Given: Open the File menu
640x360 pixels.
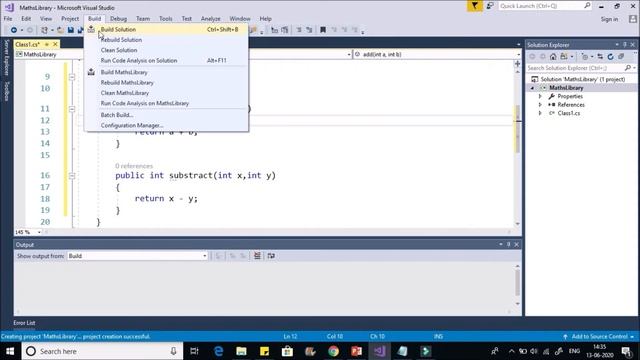Looking at the screenshot, I should tap(8, 19).
